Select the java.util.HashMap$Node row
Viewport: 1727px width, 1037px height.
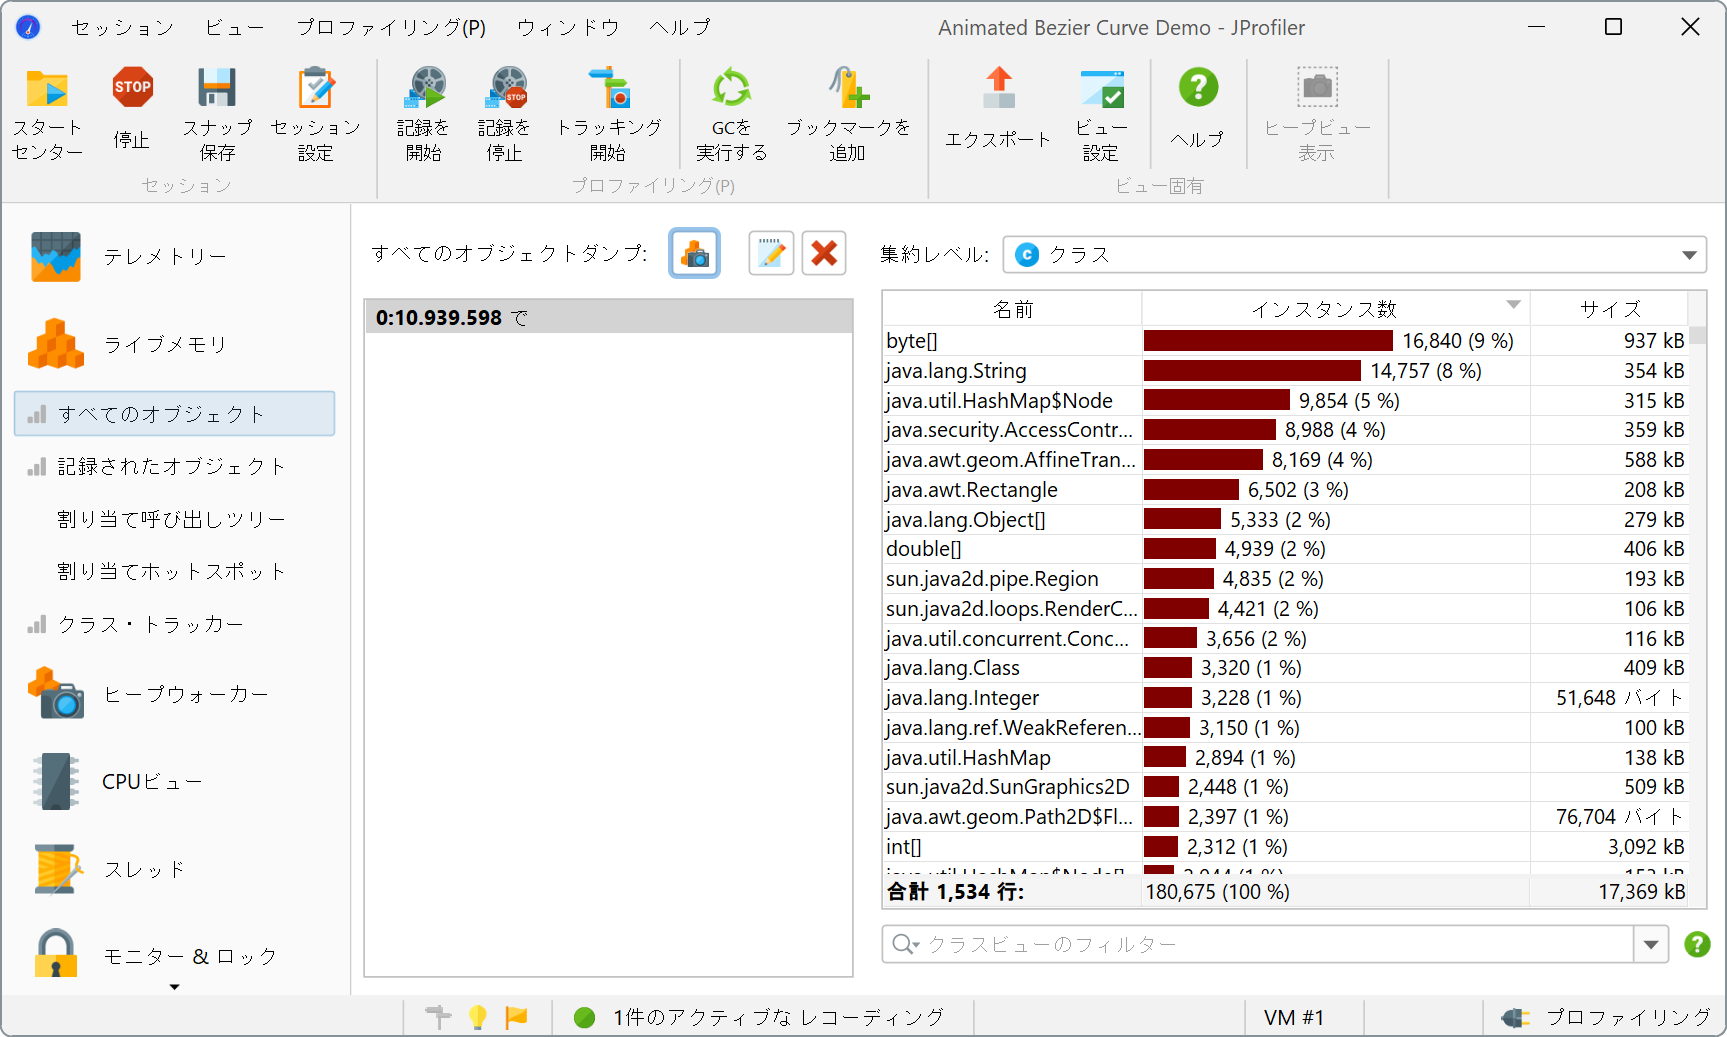tap(1285, 401)
